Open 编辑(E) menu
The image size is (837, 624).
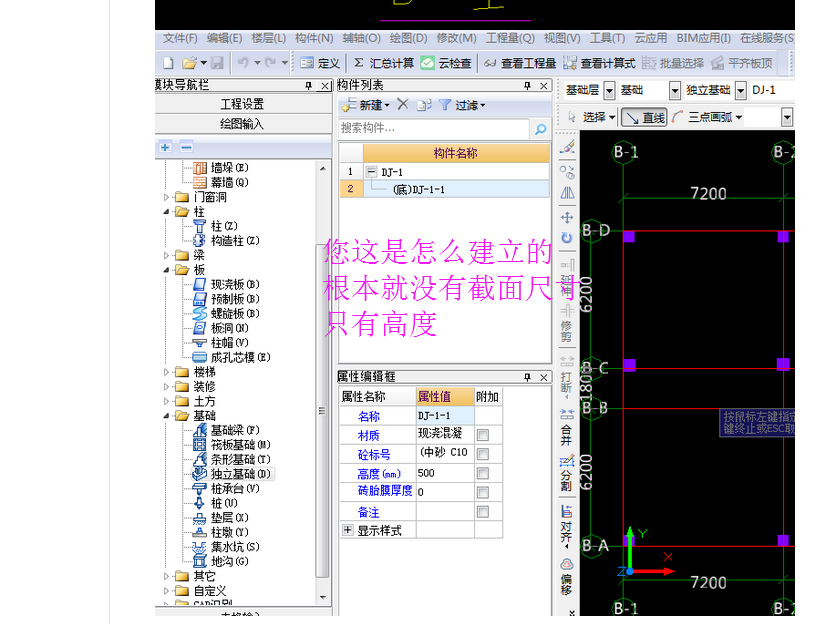[x=224, y=38]
